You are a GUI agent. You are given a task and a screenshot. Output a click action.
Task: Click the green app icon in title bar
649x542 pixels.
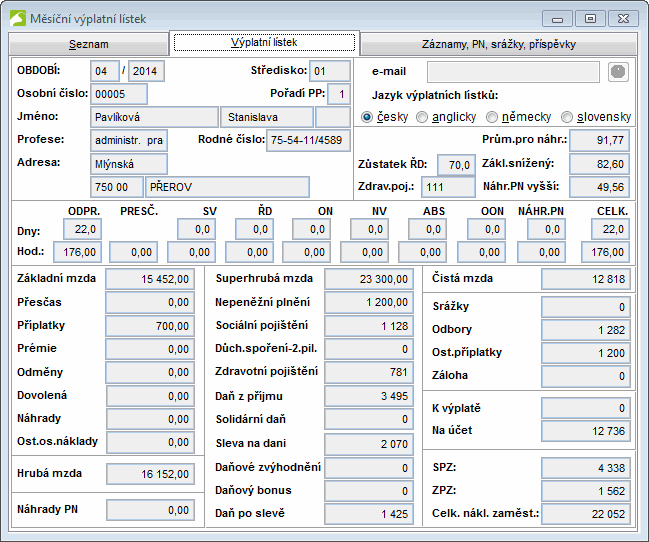(x=18, y=17)
